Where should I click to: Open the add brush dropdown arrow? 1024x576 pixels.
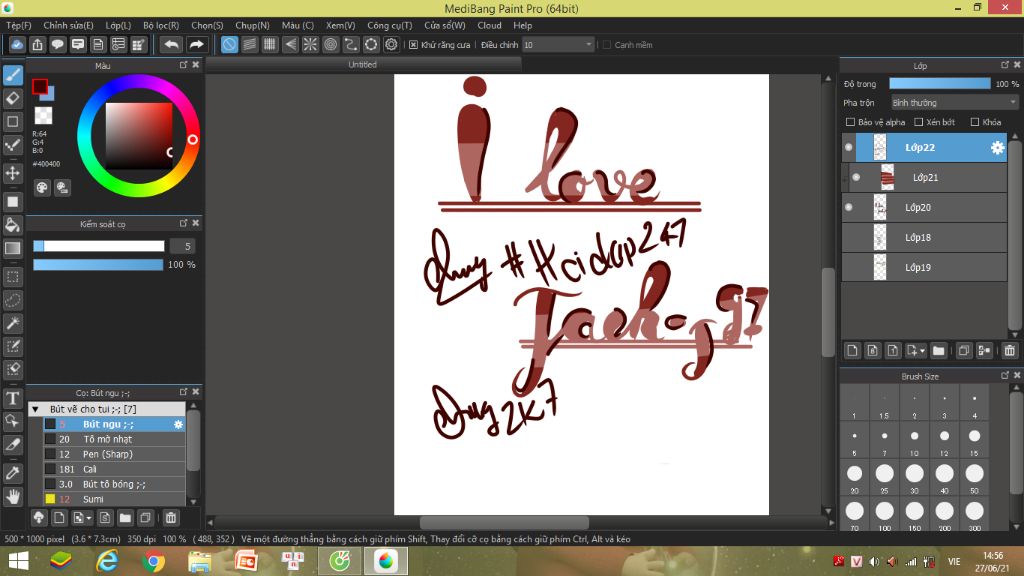tap(89, 518)
